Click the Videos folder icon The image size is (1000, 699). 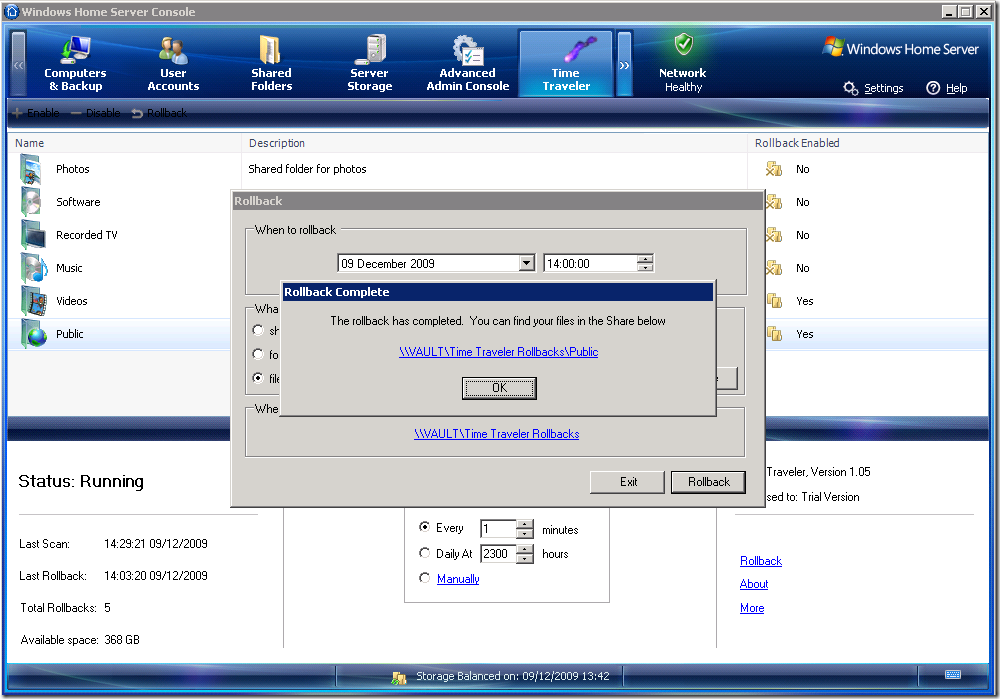pyautogui.click(x=34, y=302)
